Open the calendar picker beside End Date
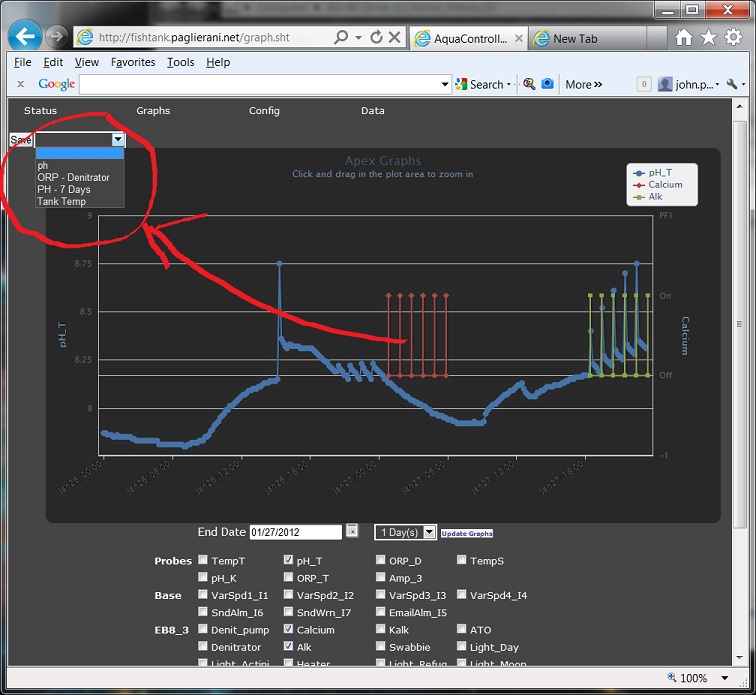Image resolution: width=756 pixels, height=695 pixels. (x=352, y=531)
